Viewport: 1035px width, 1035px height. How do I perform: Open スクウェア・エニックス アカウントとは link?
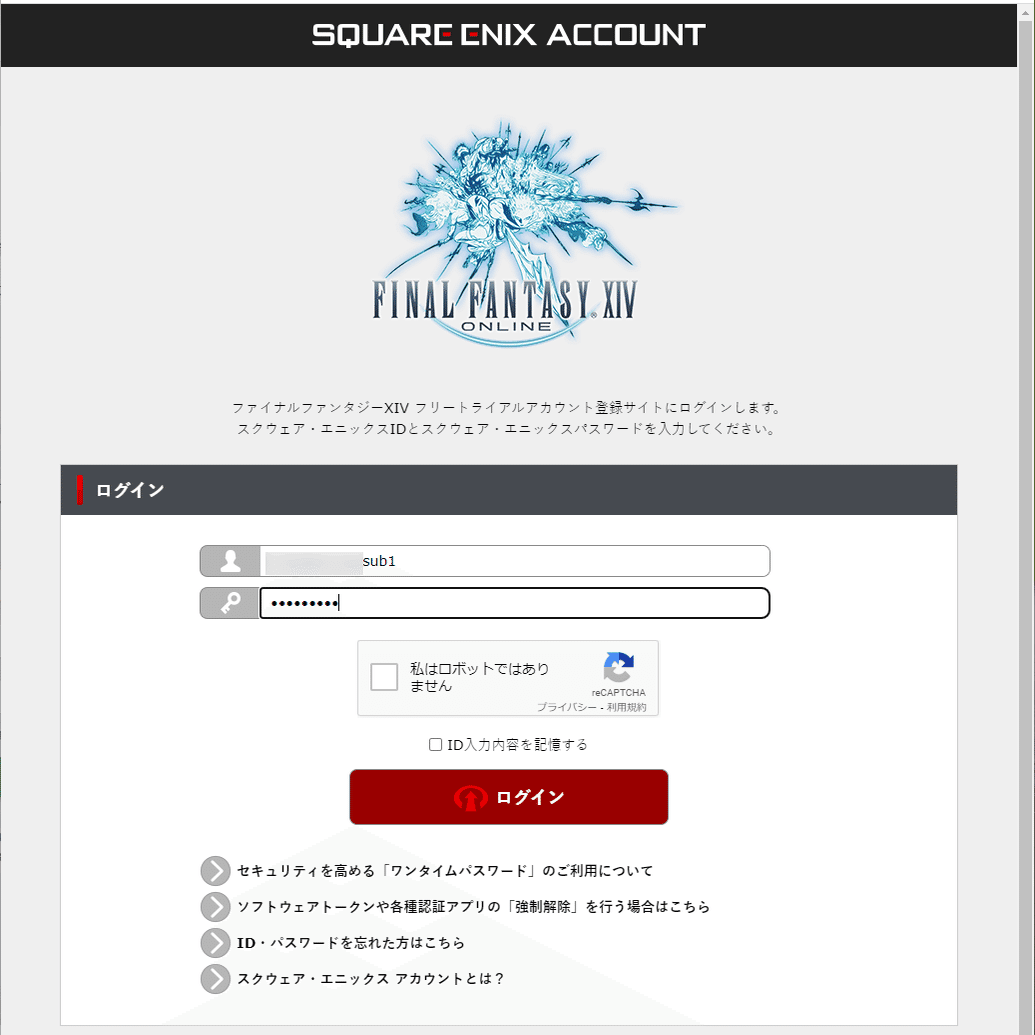click(x=370, y=978)
